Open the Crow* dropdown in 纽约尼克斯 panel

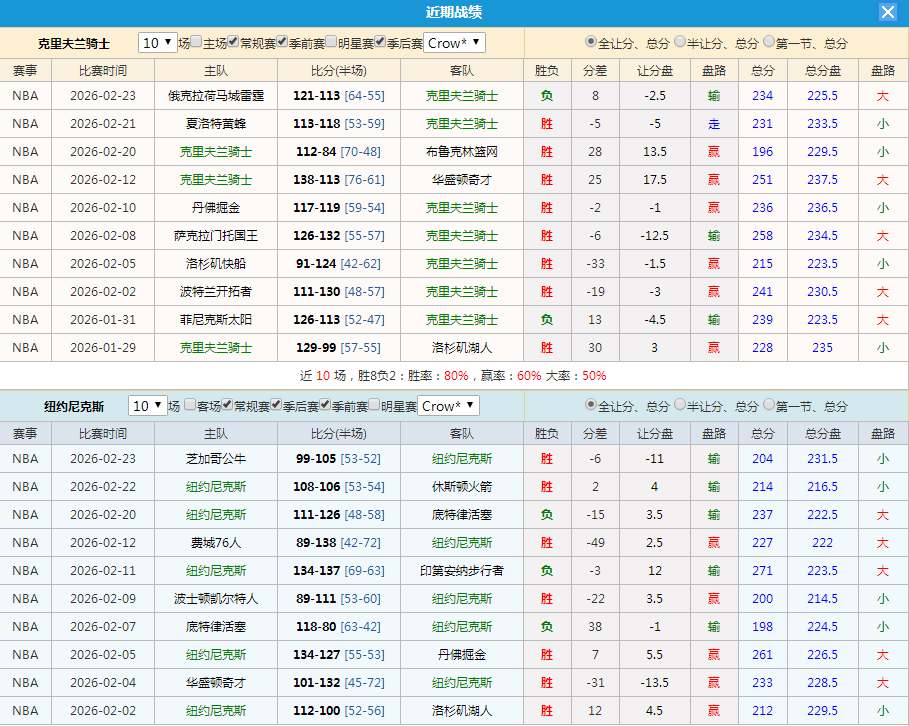tap(448, 406)
